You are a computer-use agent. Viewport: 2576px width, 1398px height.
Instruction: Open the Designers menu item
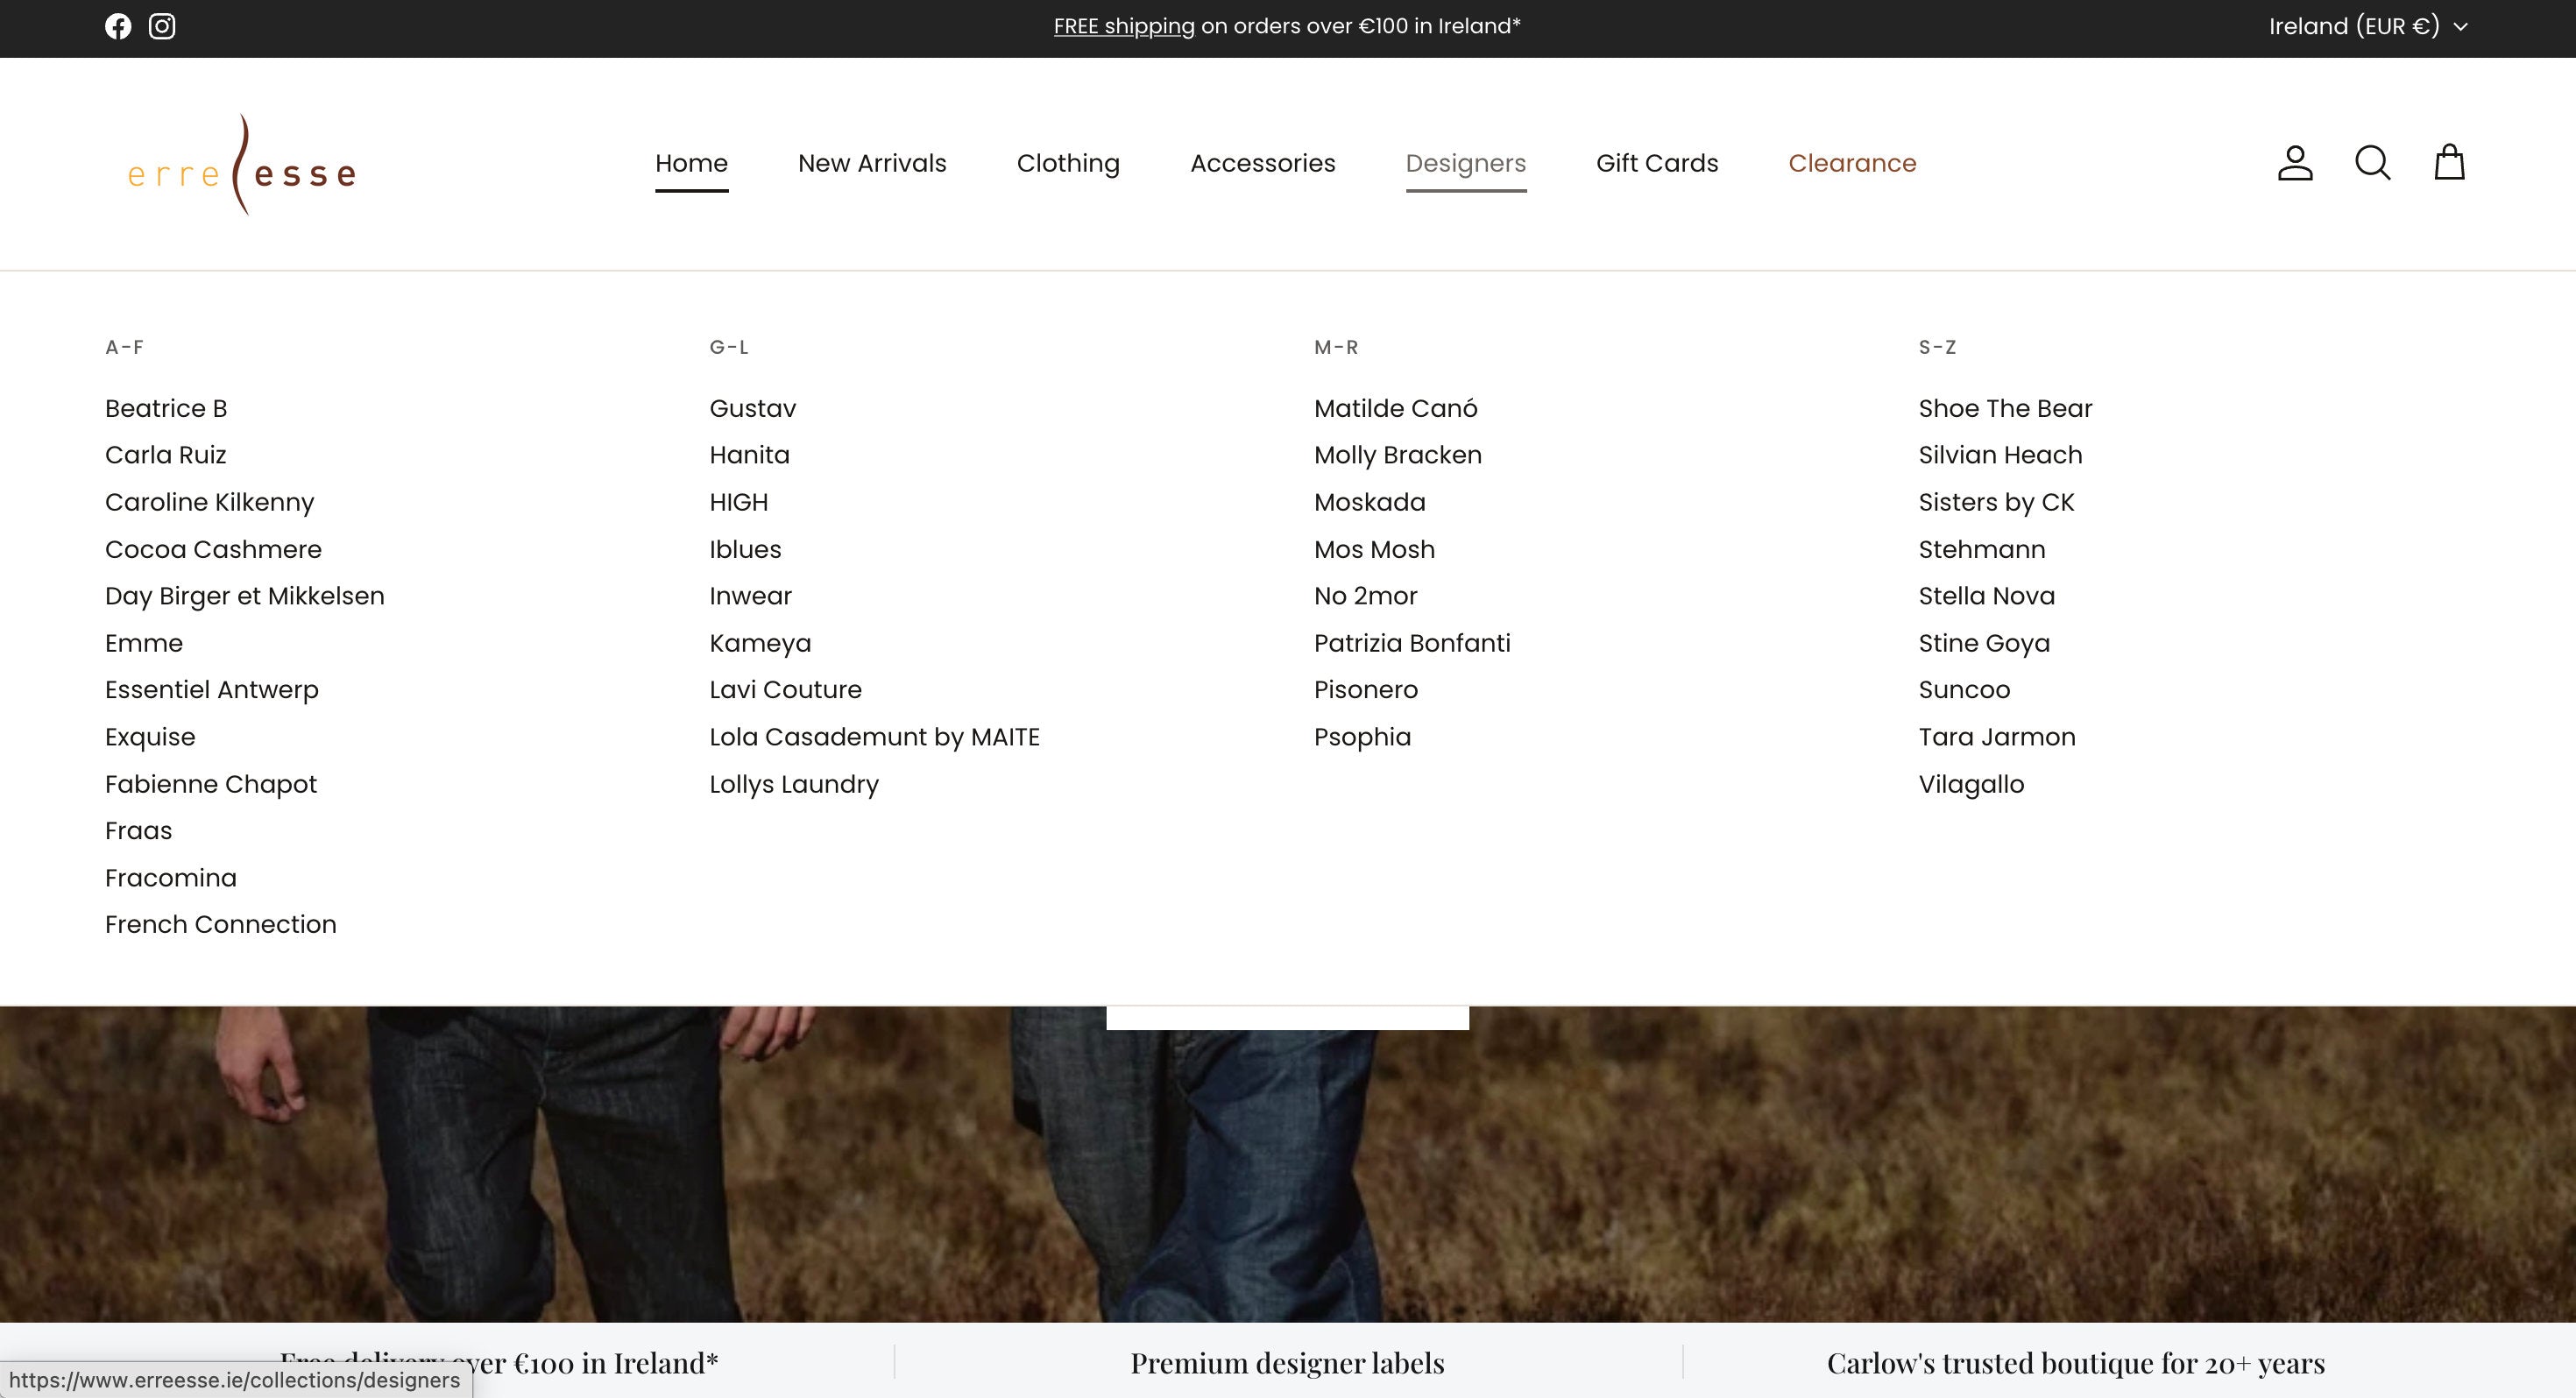click(1465, 163)
